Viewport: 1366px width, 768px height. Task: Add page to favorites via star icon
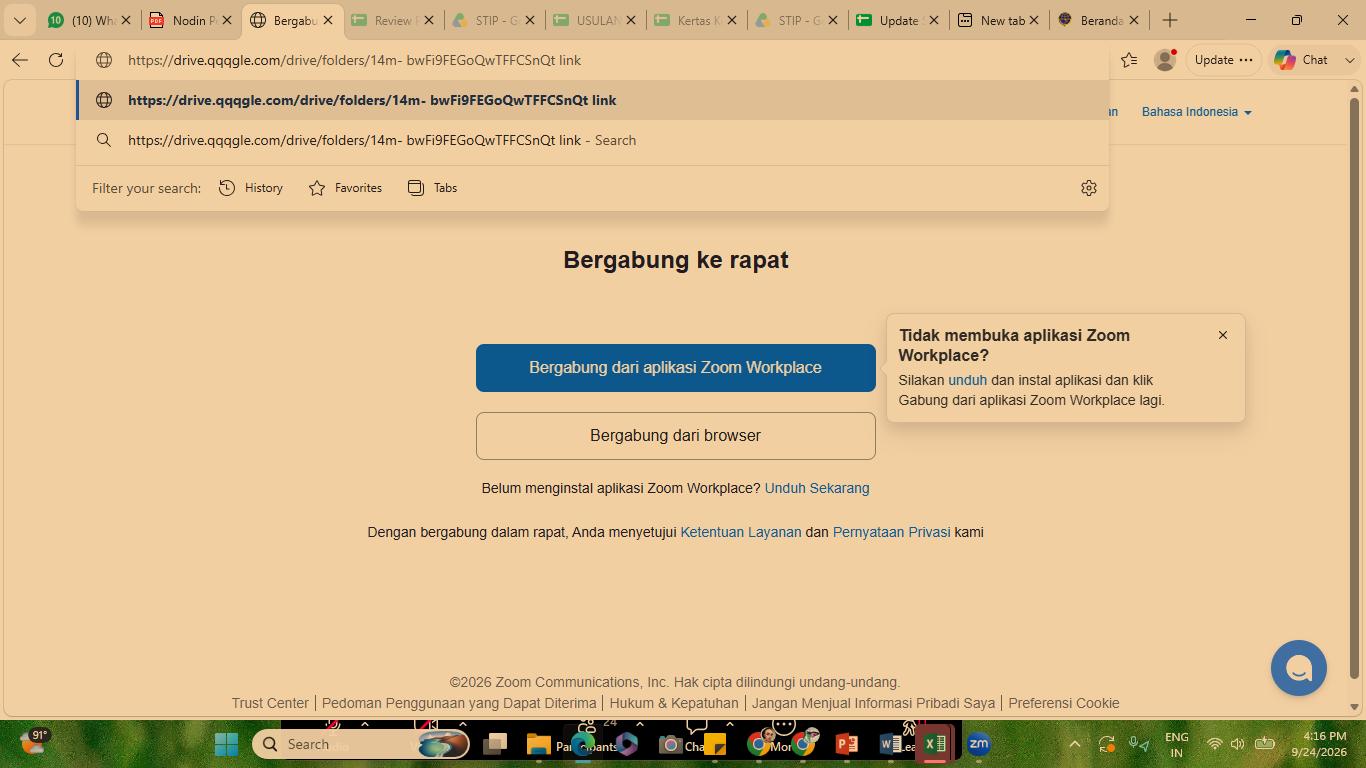[1129, 60]
